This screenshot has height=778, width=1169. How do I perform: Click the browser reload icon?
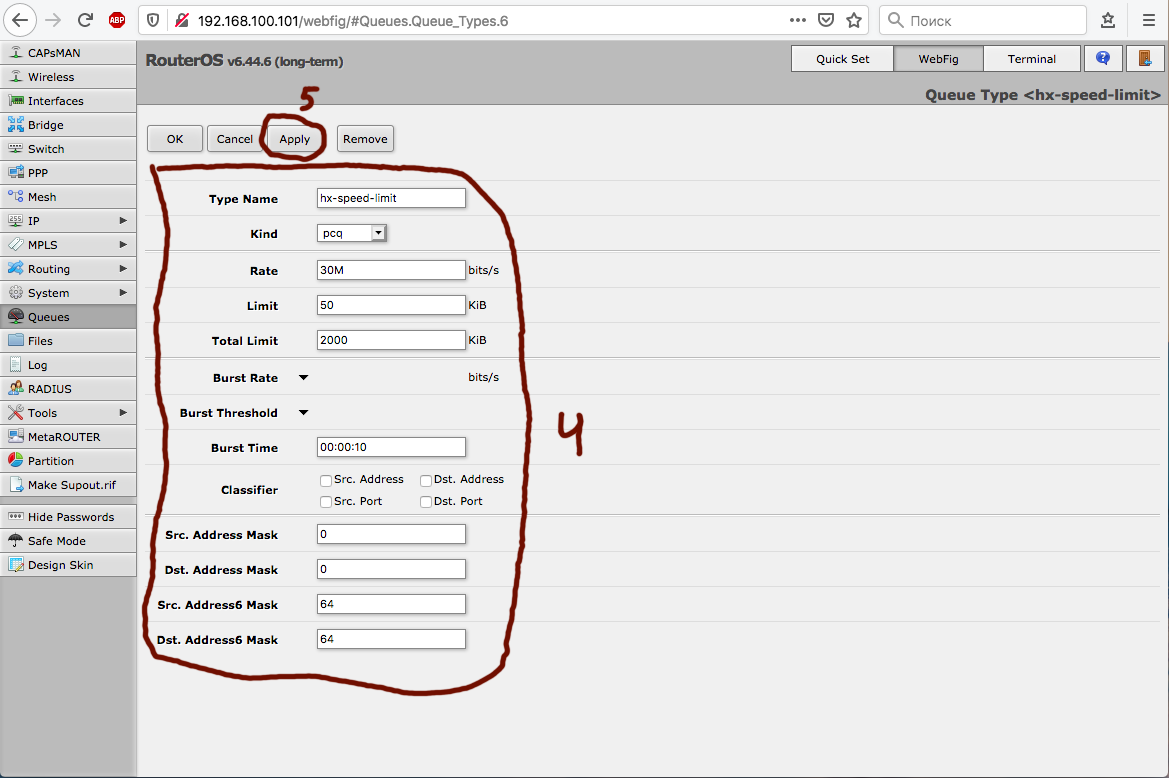pos(86,20)
